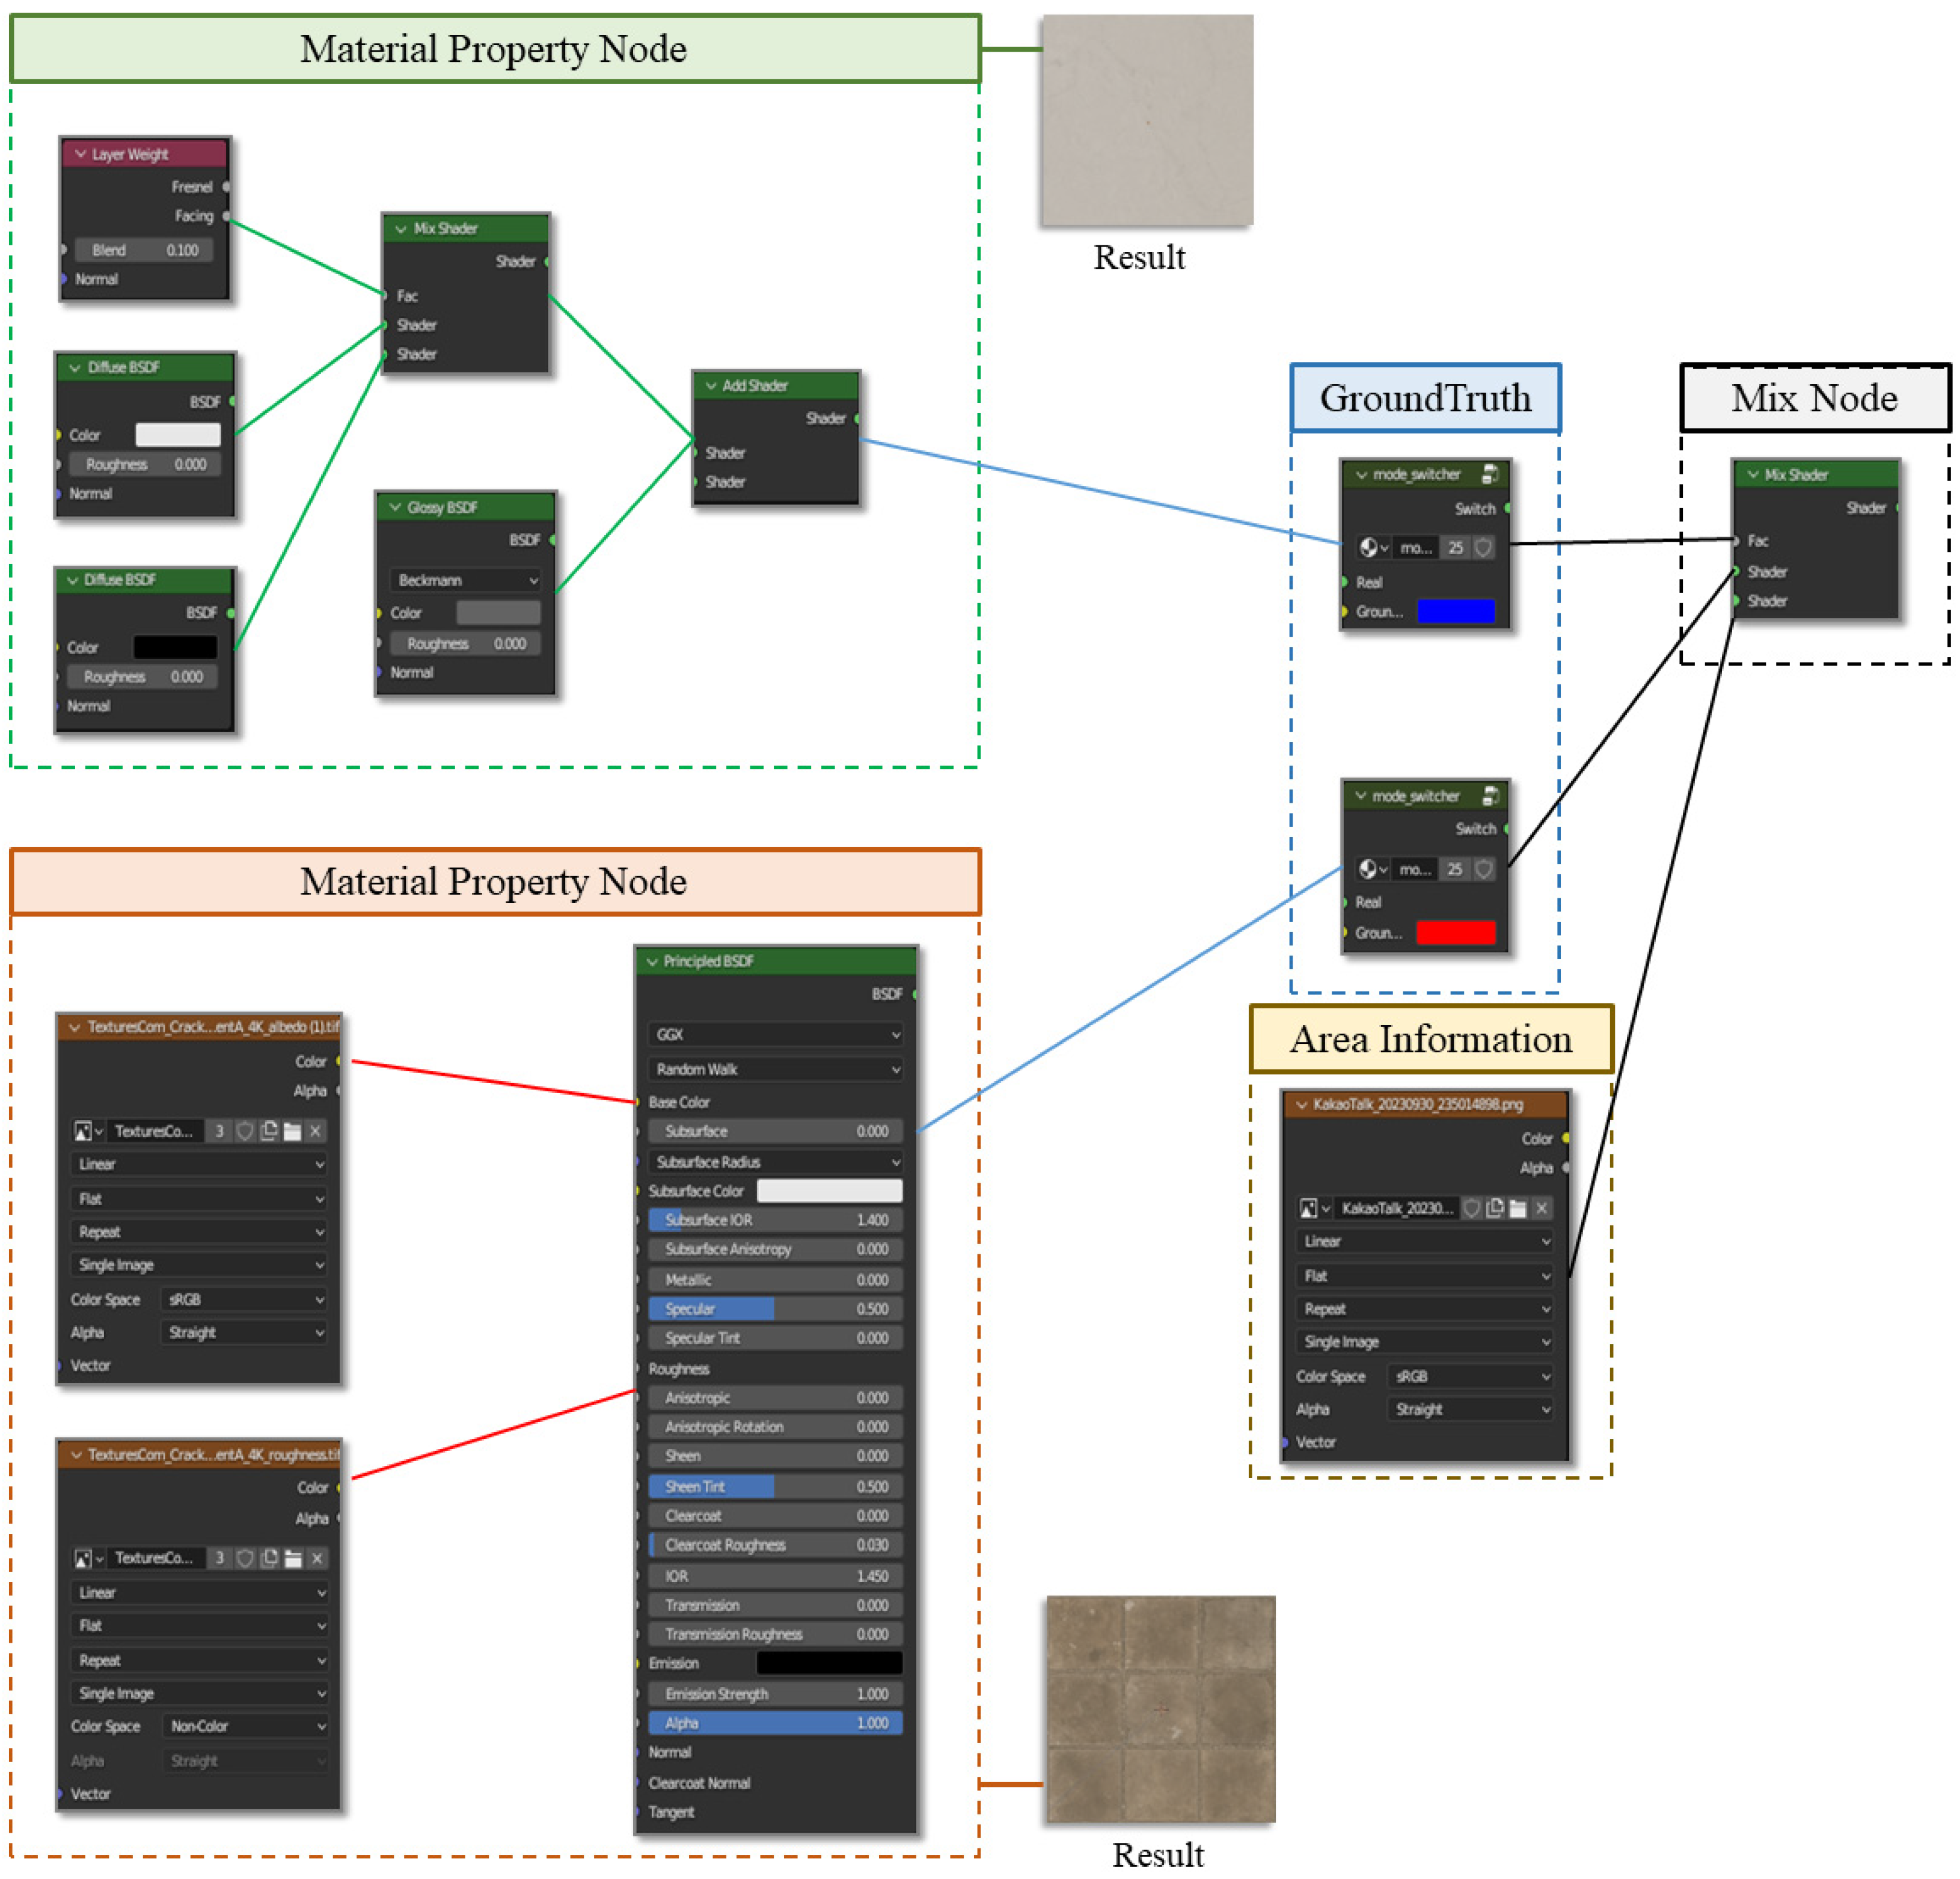Open GGX distribution dropdown in Principled BSDF
This screenshot has height=1879, width=1960.
775,1034
